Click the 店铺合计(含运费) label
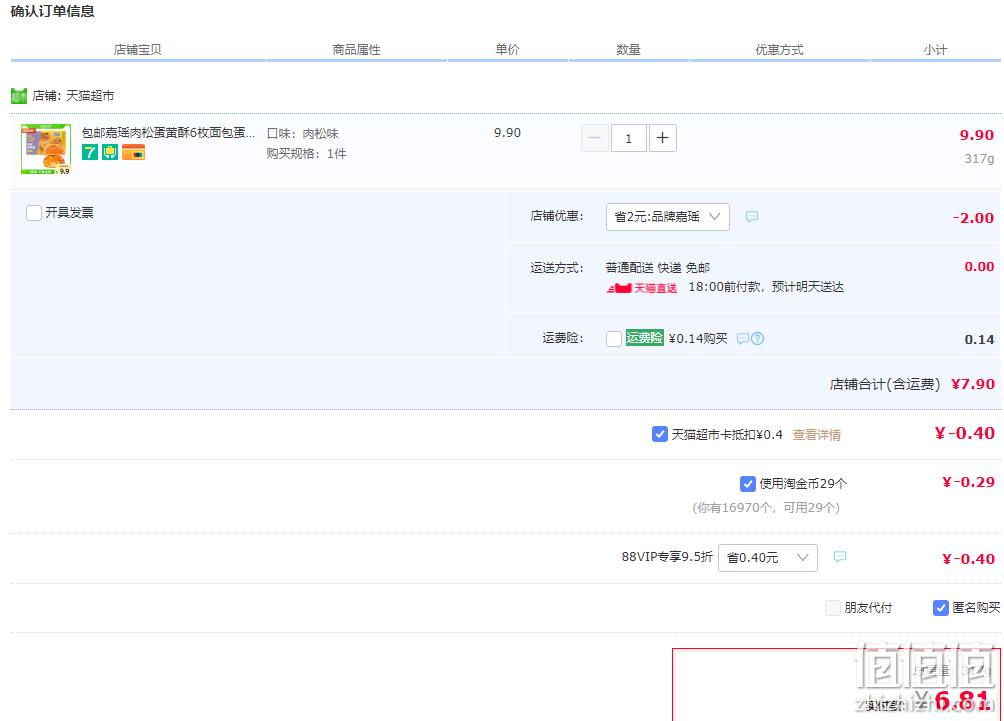The height and width of the screenshot is (721, 1004). 885,384
